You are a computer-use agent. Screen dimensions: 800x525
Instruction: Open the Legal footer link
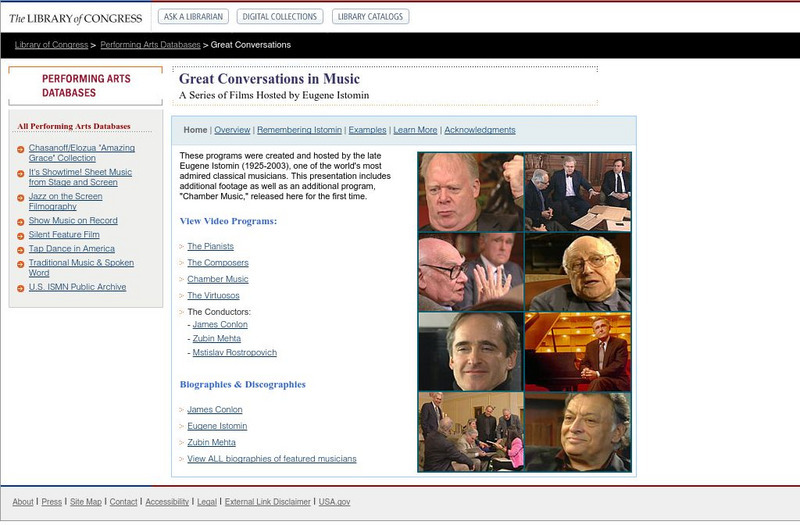[x=207, y=502]
